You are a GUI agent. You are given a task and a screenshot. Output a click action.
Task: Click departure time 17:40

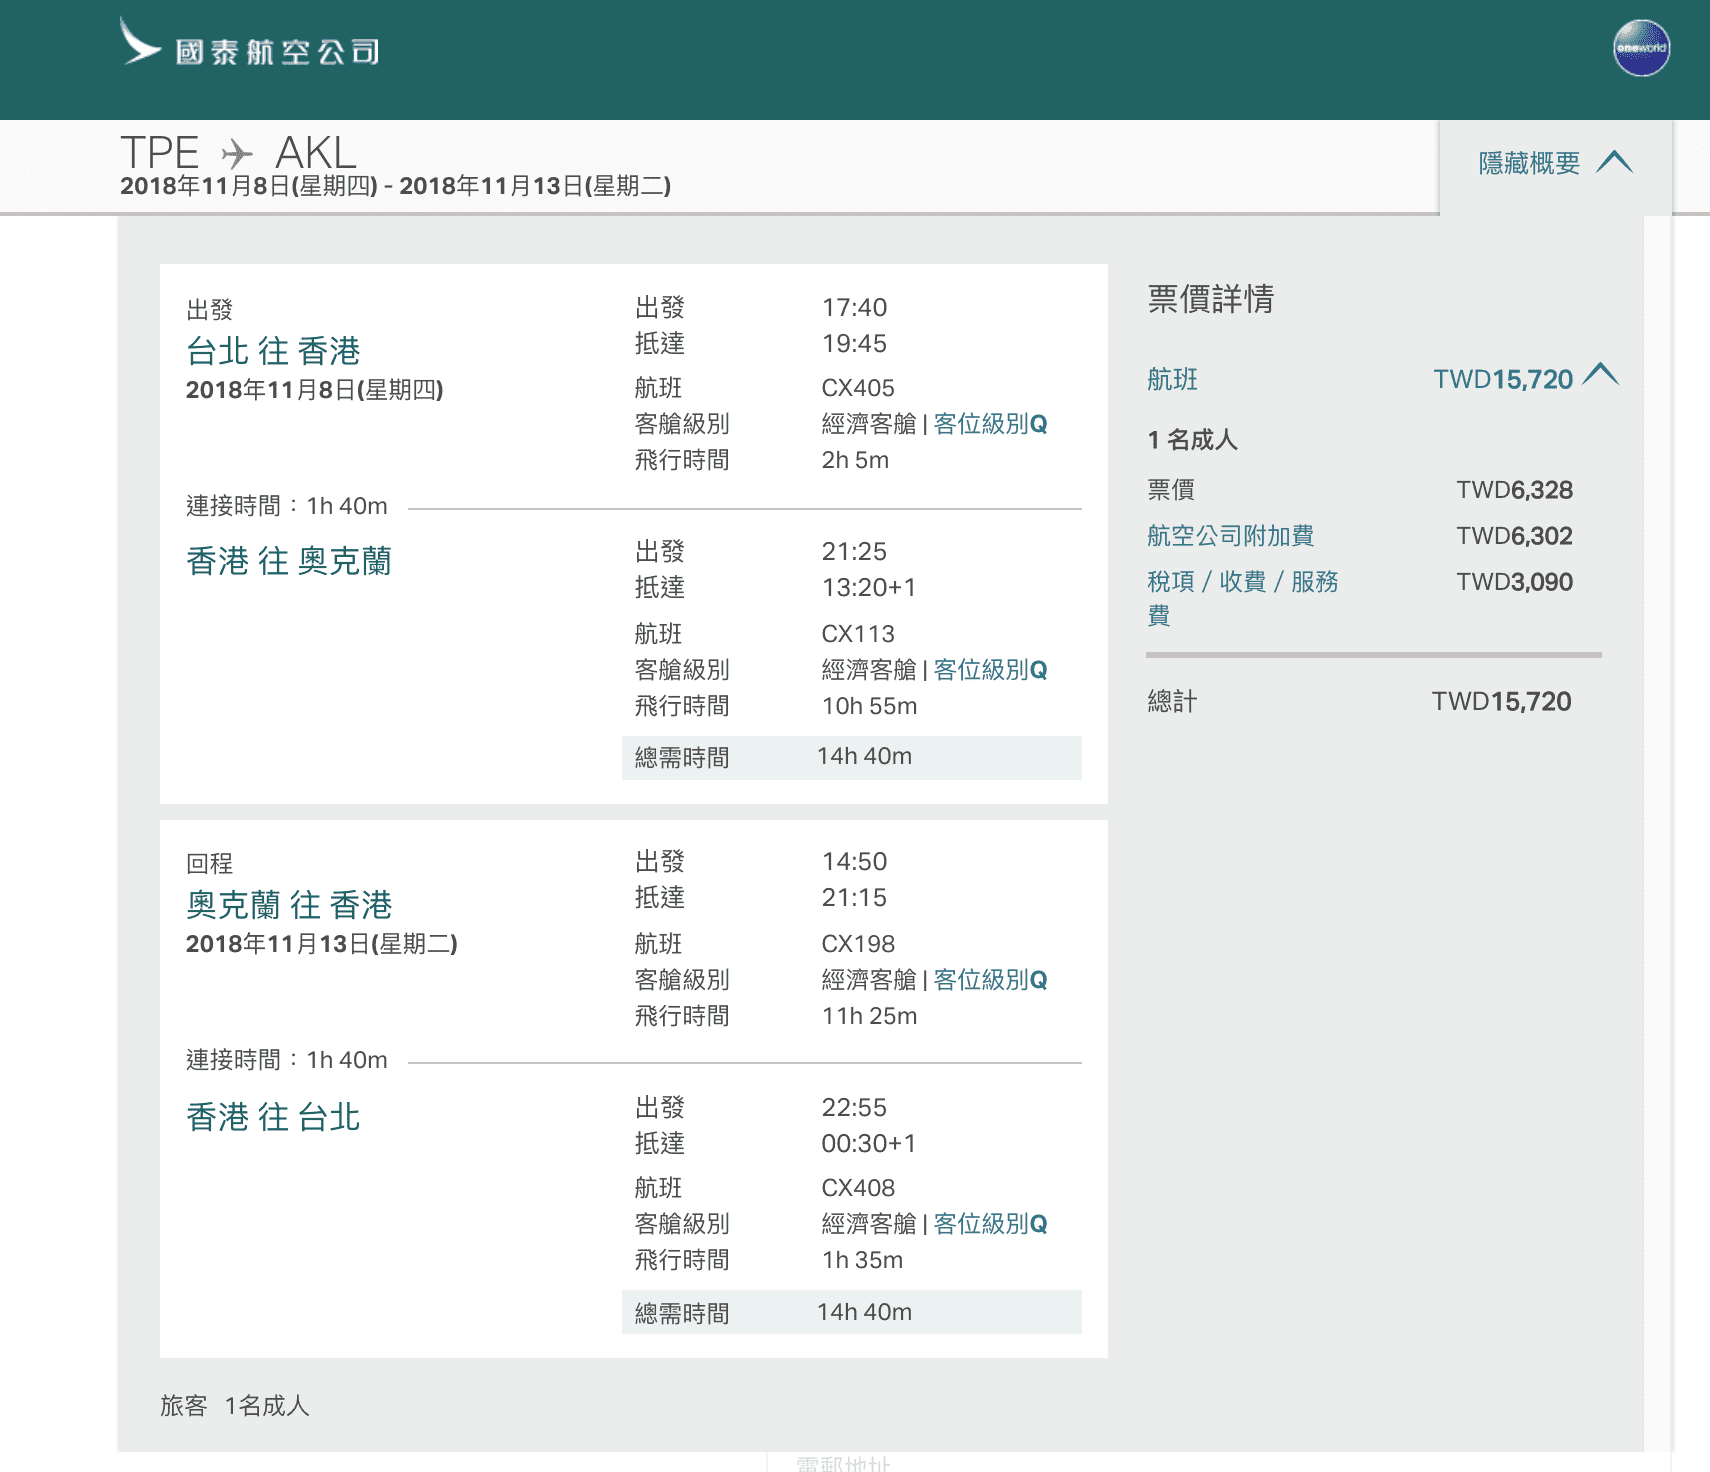pyautogui.click(x=854, y=308)
